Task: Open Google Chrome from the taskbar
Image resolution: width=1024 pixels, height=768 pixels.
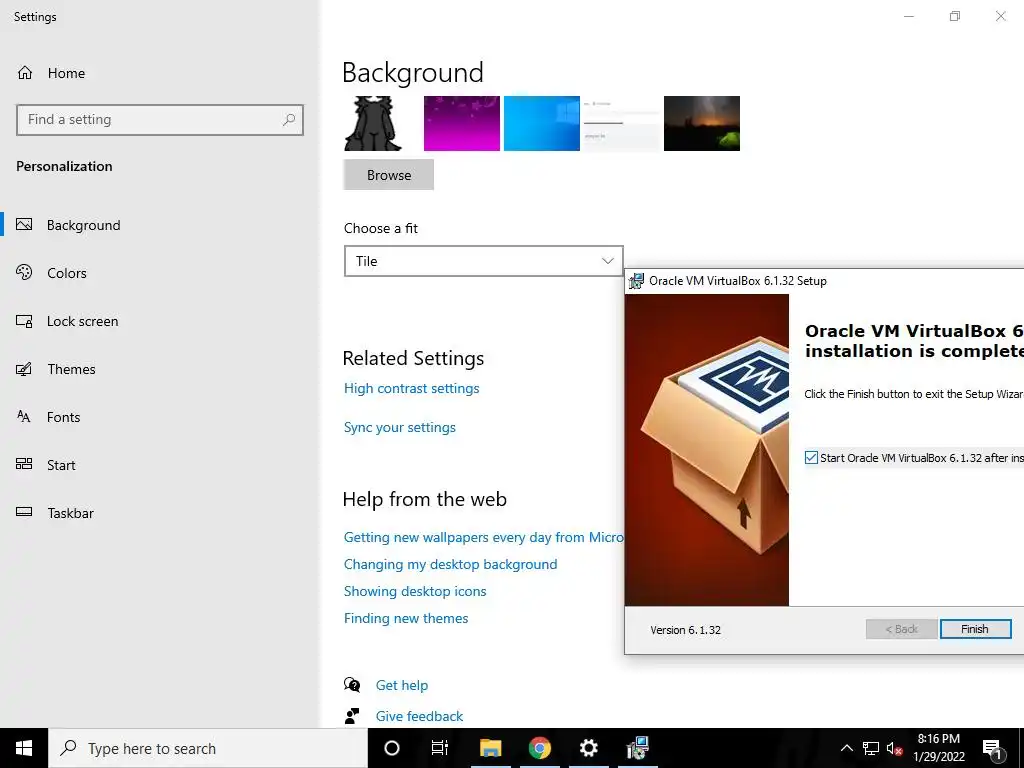Action: tap(539, 748)
